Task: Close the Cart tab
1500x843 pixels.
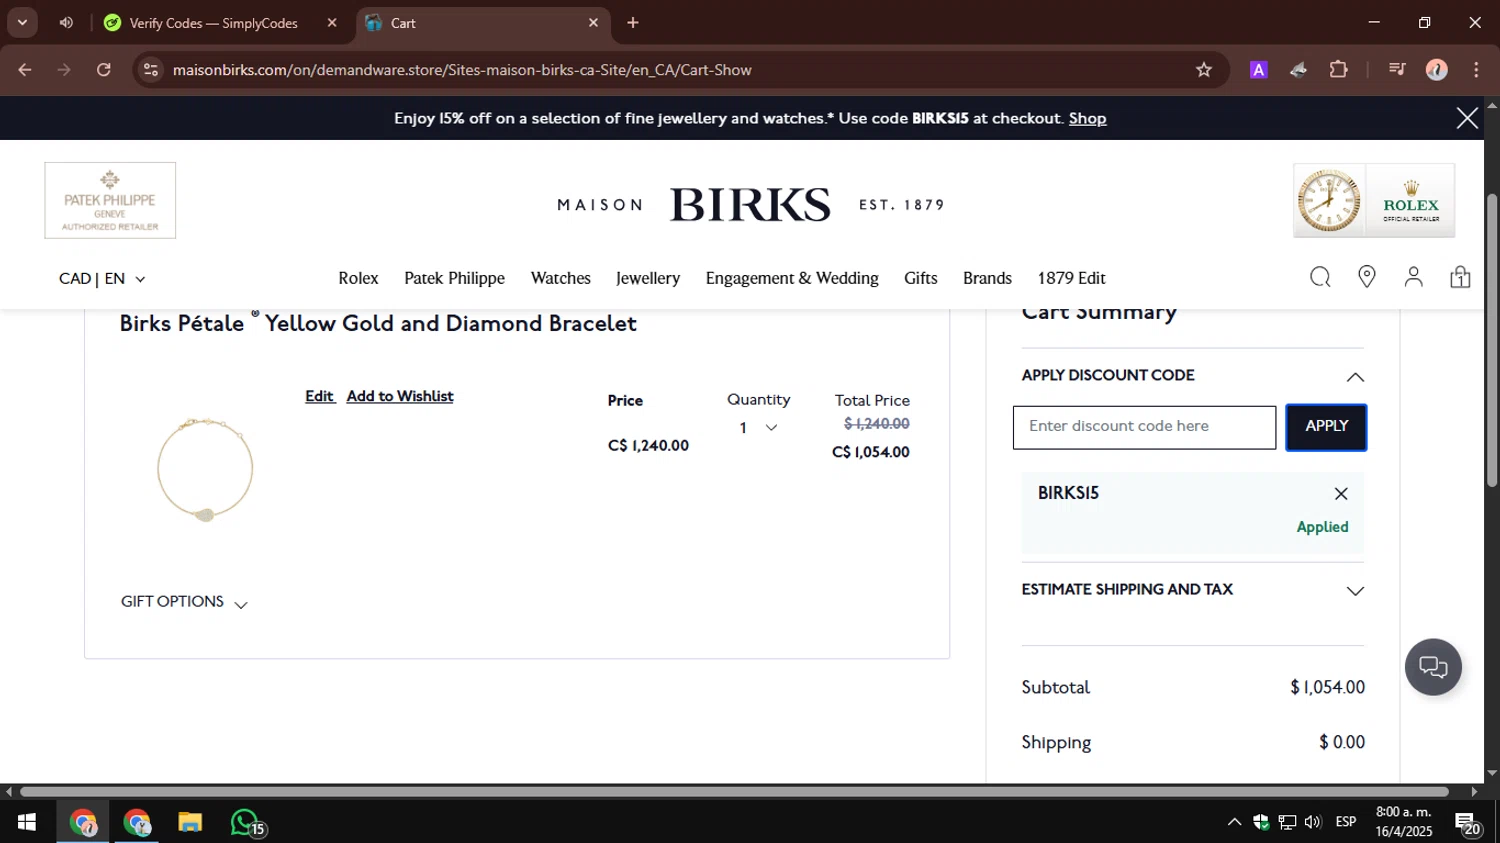Action: click(593, 22)
